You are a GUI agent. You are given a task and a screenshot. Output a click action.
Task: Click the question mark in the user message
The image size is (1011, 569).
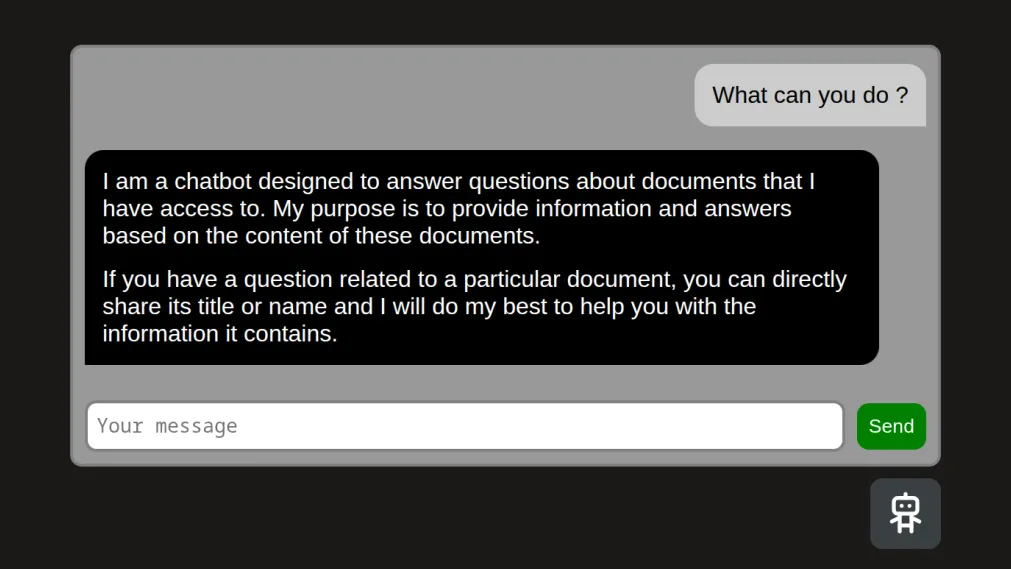[902, 95]
